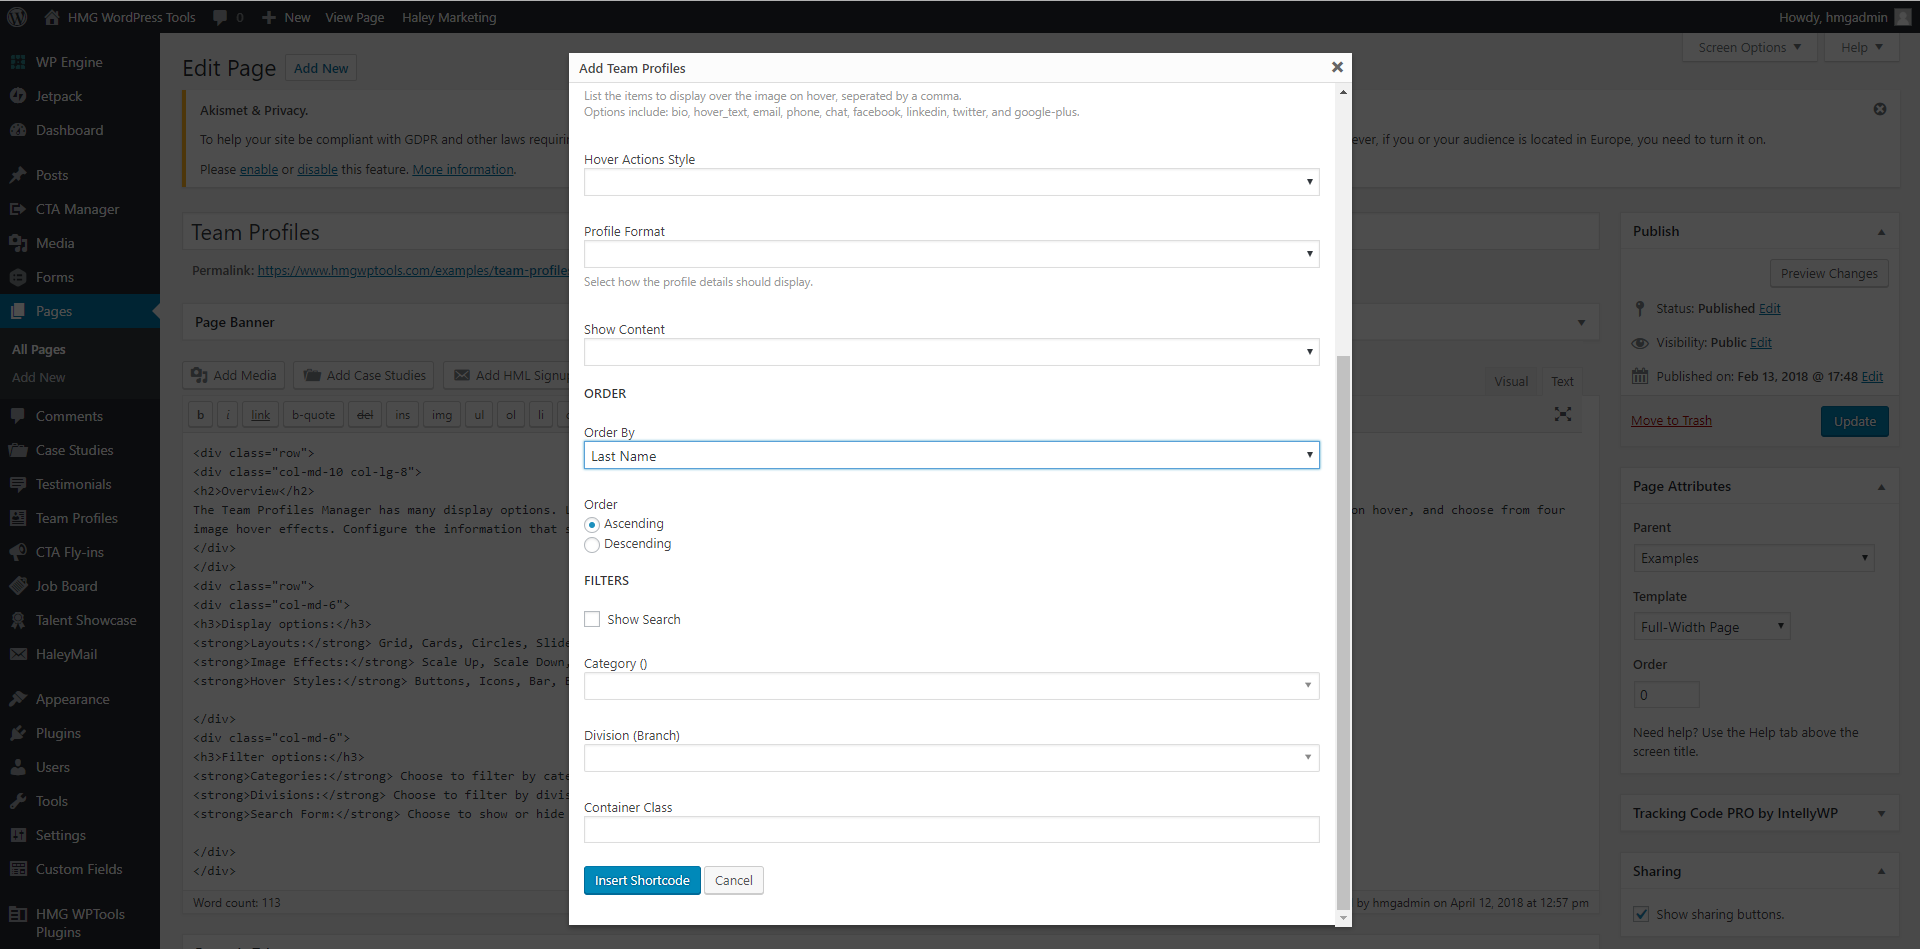Select Descending order radio button
1920x949 pixels.
tap(592, 545)
